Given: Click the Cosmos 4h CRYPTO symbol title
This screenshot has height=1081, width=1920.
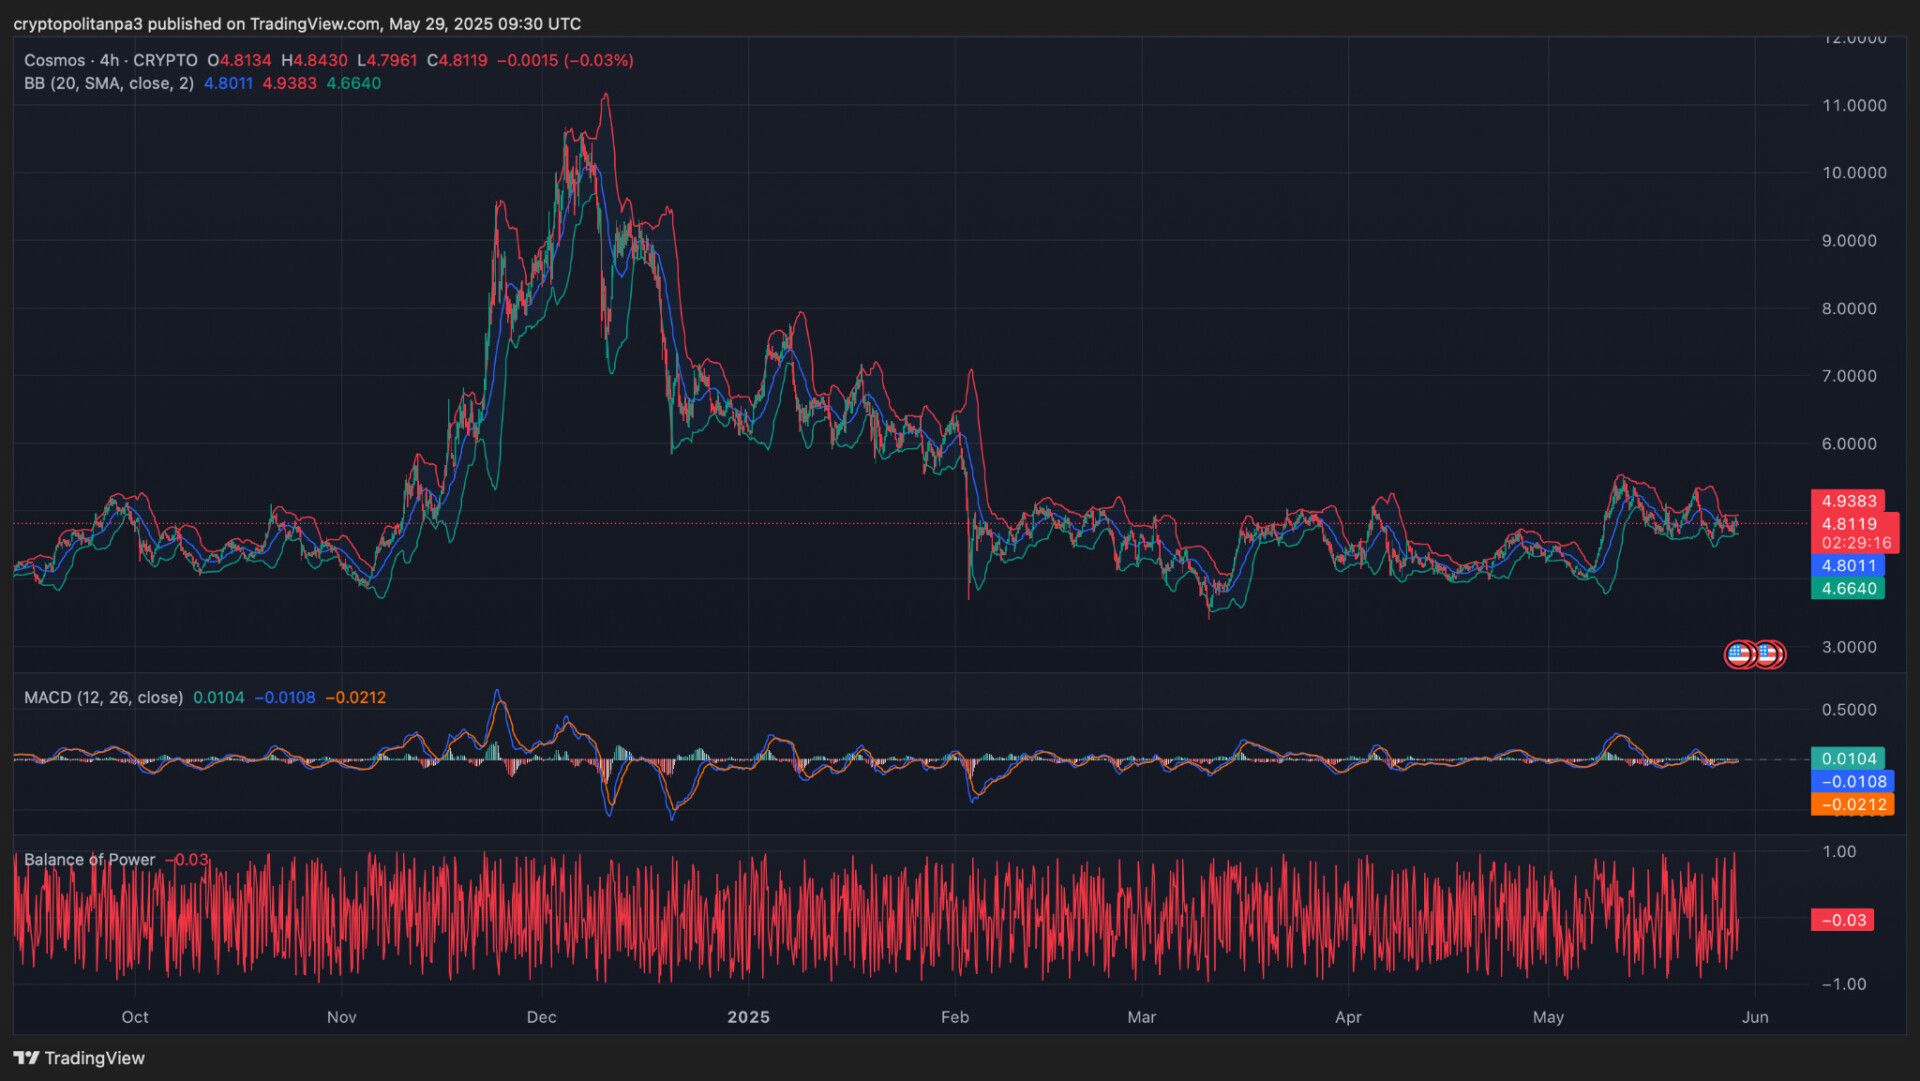Looking at the screenshot, I should pyautogui.click(x=111, y=60).
